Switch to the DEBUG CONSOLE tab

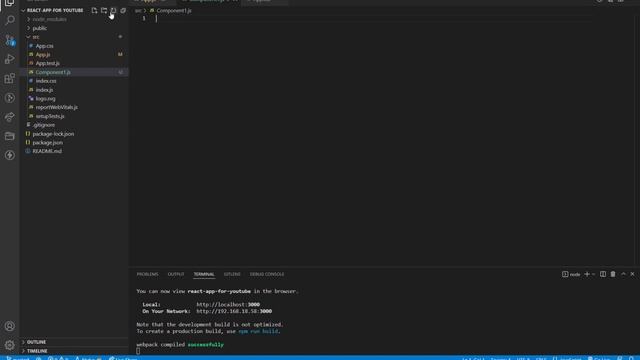point(267,274)
